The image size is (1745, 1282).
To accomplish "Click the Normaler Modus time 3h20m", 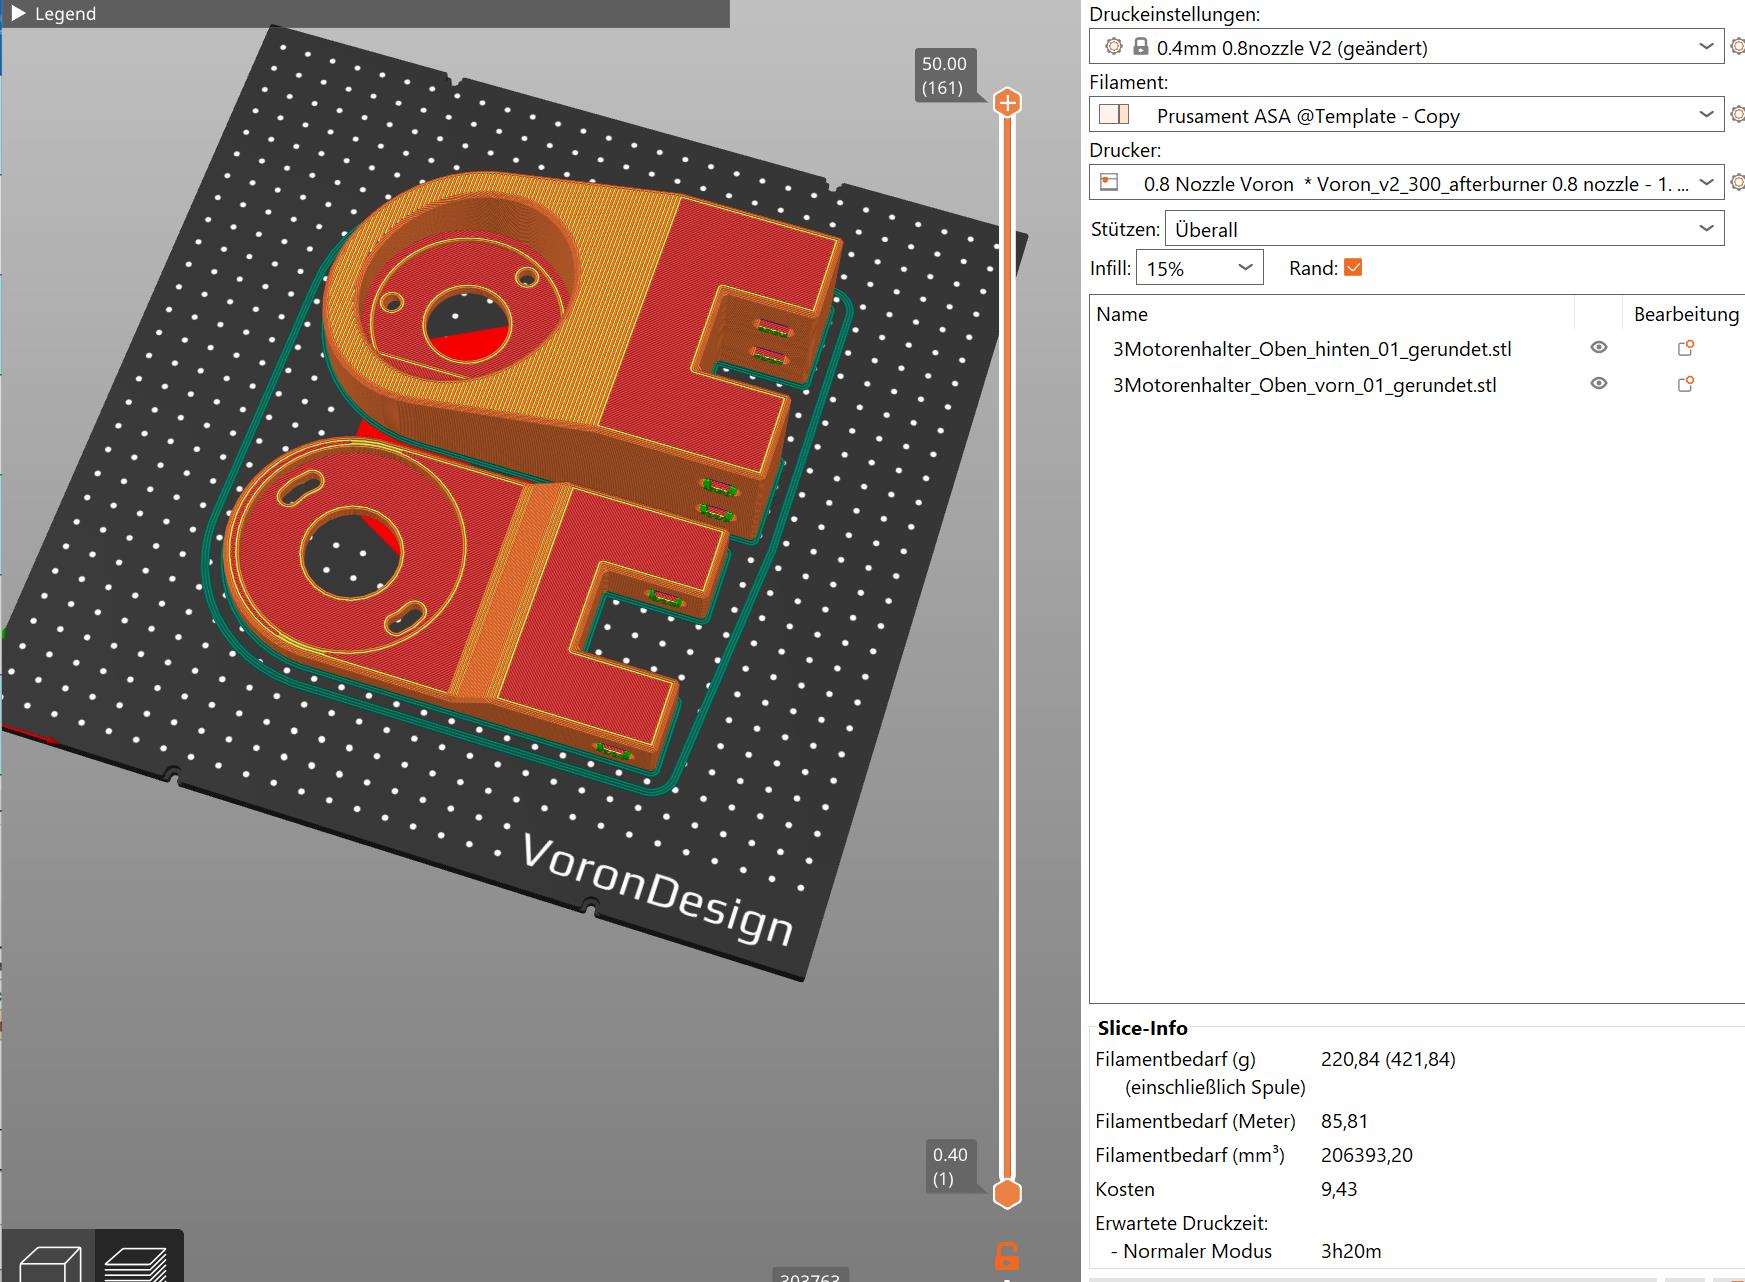I will [1351, 1251].
